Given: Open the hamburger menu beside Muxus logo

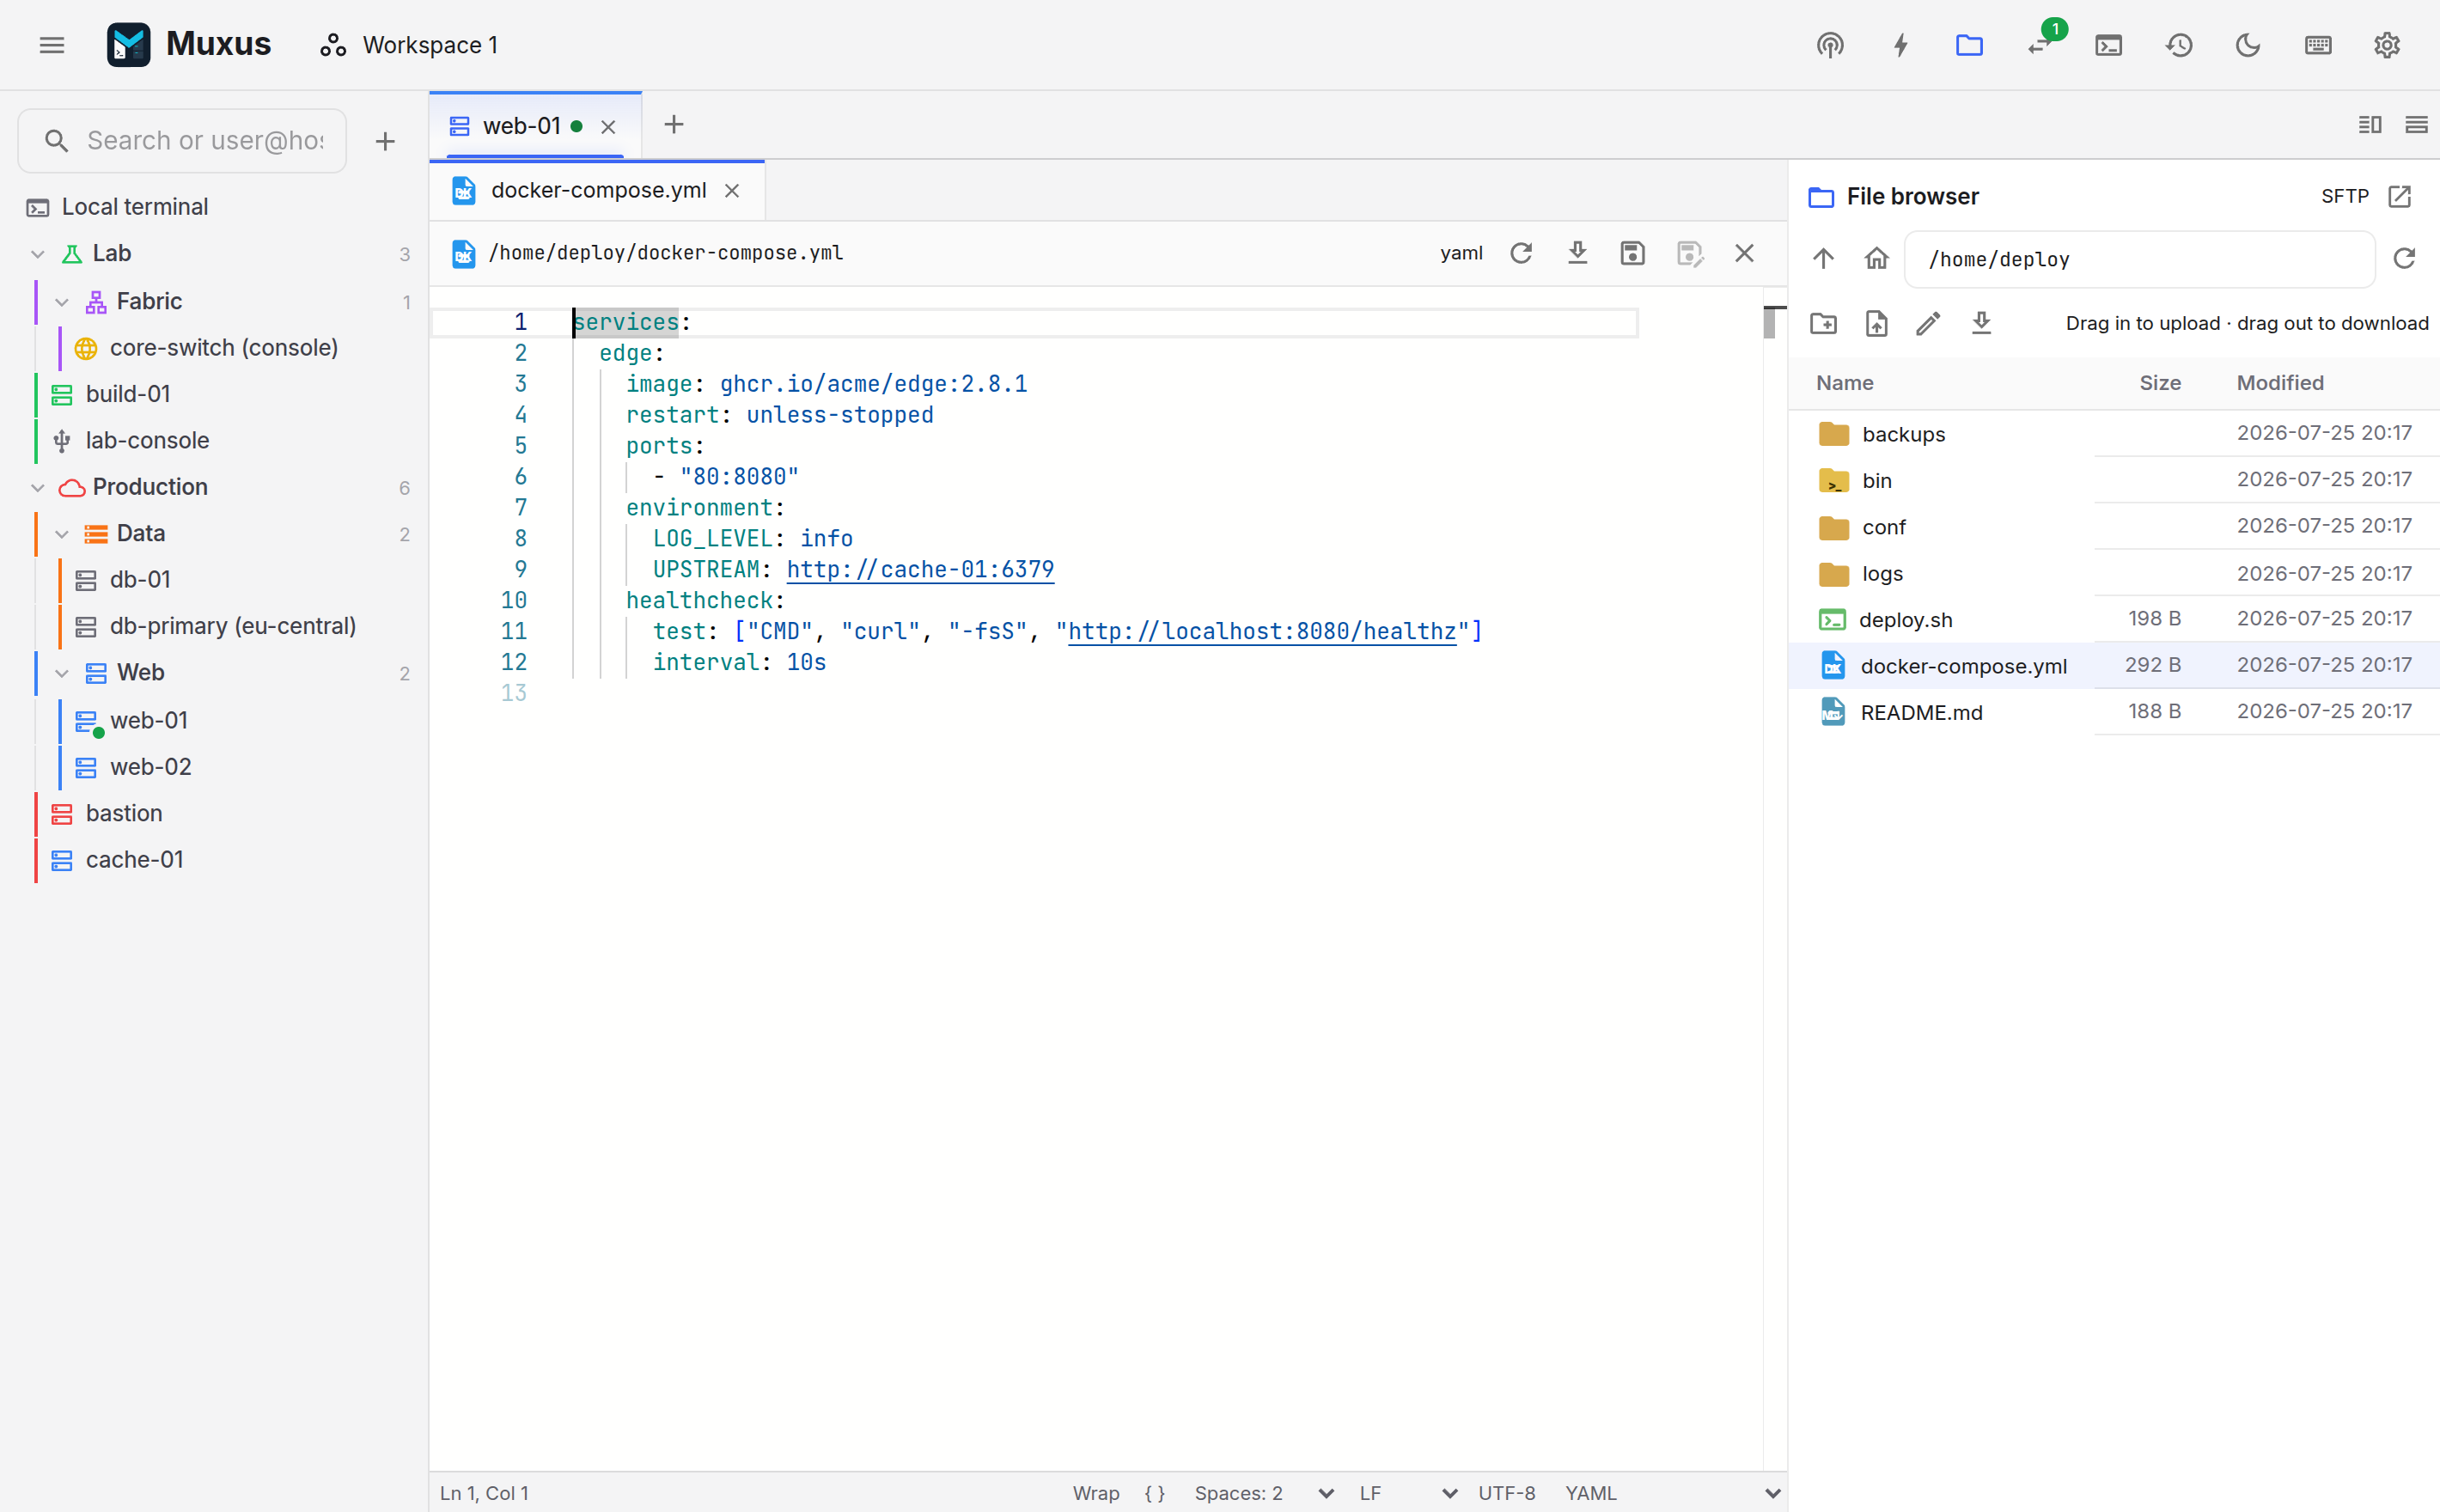Looking at the screenshot, I should tap(52, 45).
